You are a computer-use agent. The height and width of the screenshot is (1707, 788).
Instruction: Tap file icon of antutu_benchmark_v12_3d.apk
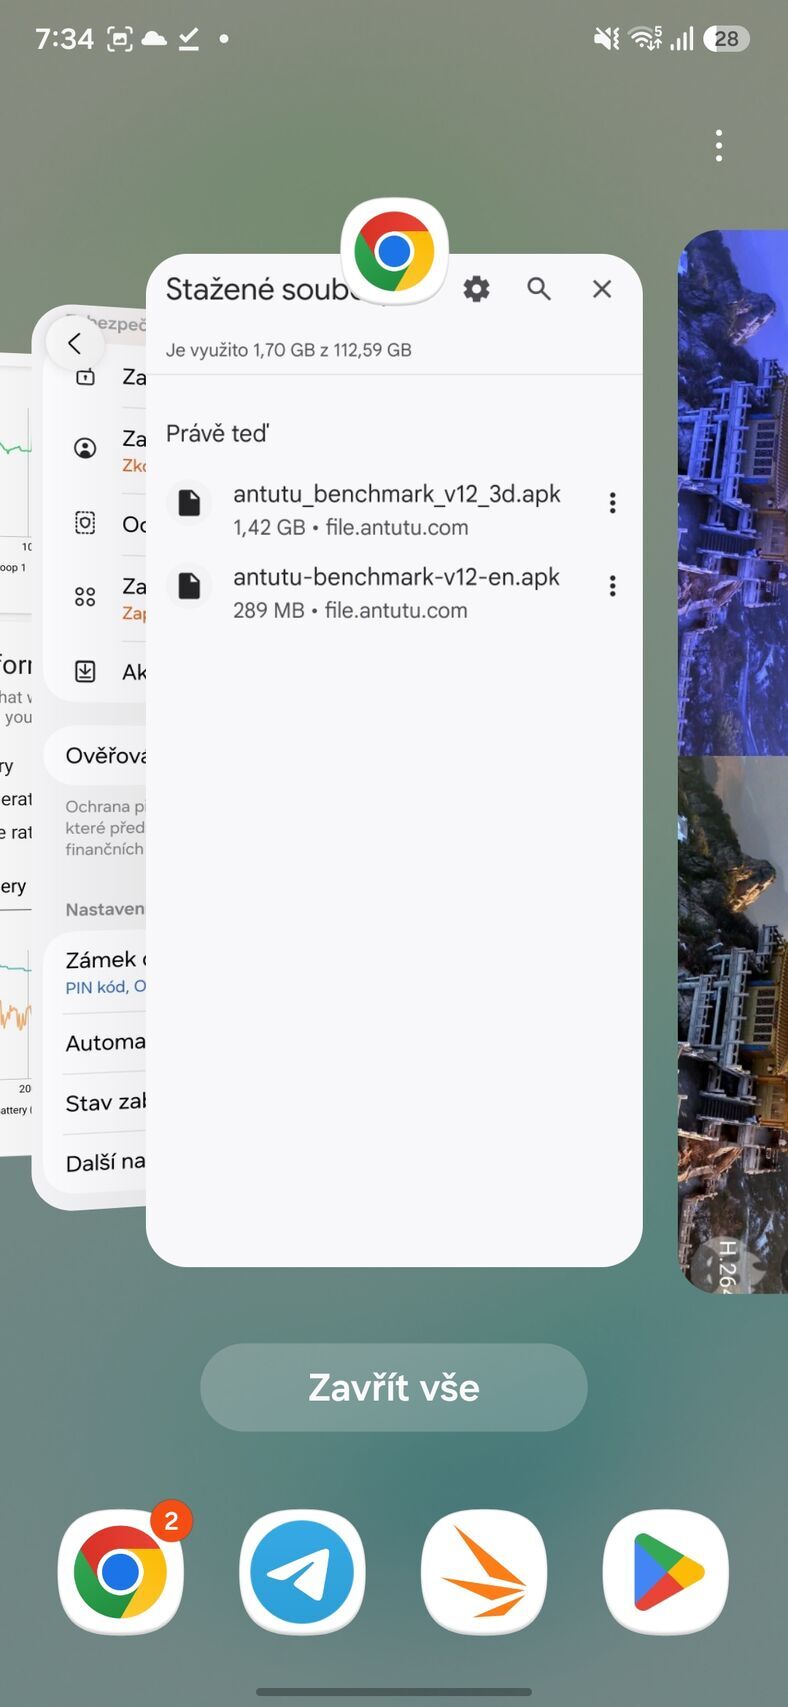[189, 502]
